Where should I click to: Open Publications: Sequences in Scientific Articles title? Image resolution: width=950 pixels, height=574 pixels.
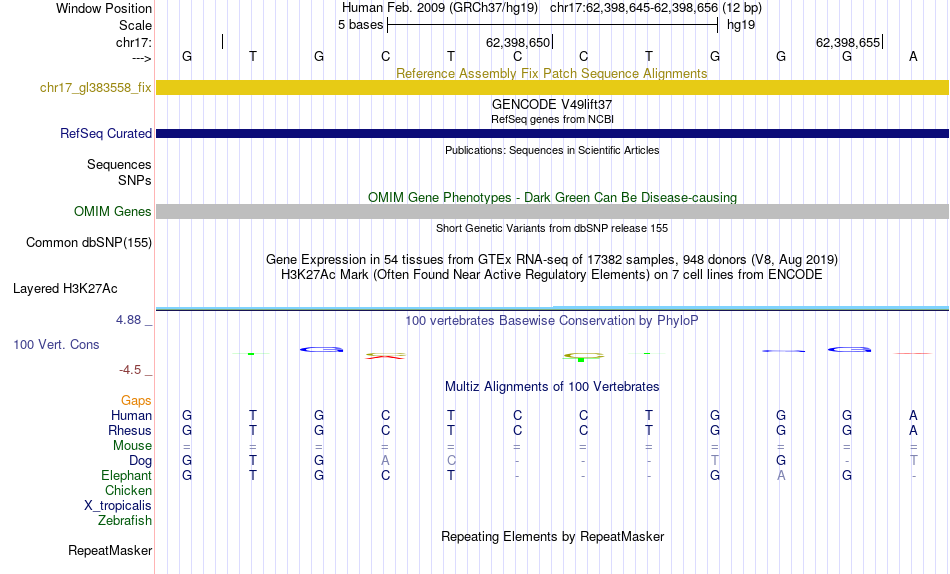pyautogui.click(x=552, y=150)
